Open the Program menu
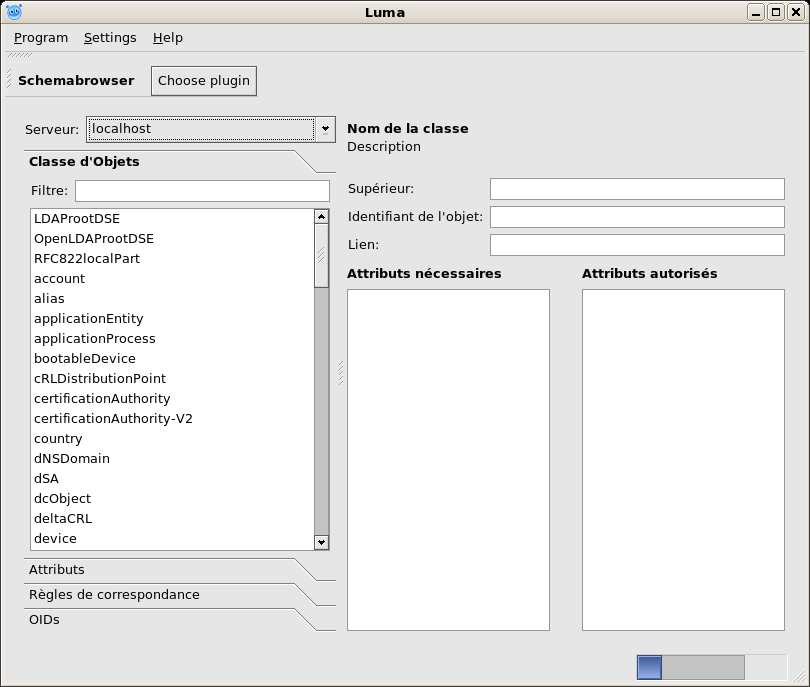810x687 pixels. point(41,38)
